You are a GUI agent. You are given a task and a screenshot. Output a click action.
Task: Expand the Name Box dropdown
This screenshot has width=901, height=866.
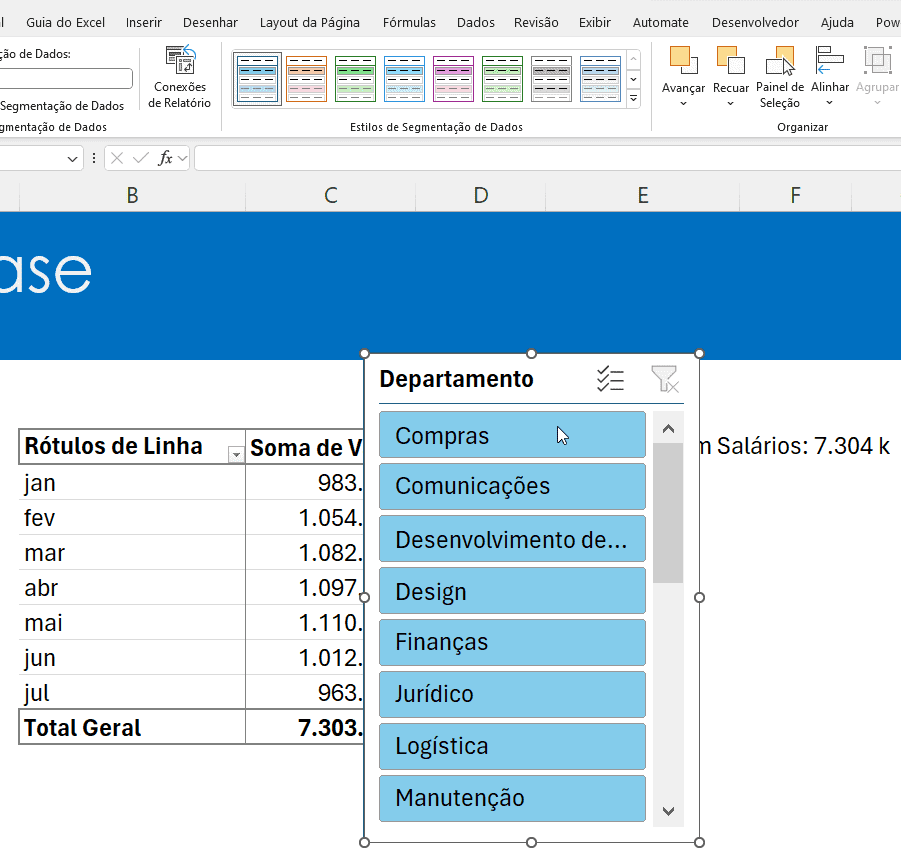[72, 159]
